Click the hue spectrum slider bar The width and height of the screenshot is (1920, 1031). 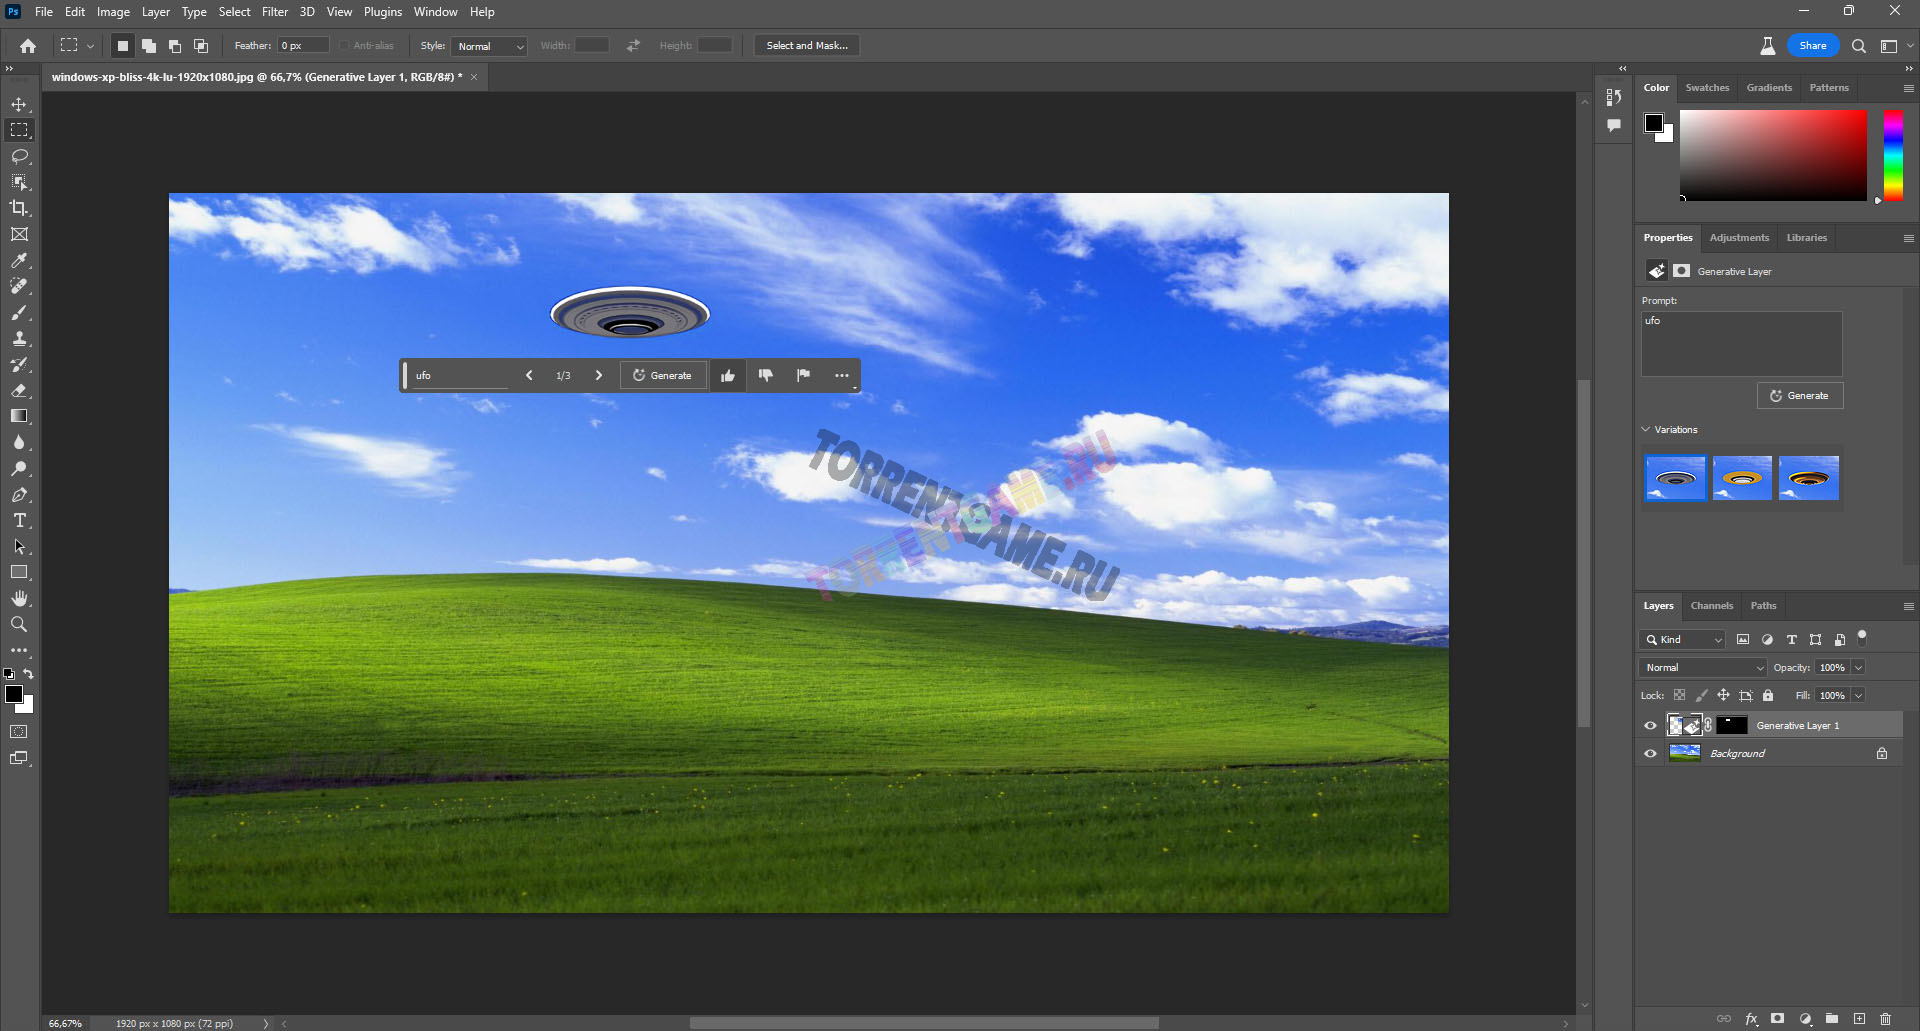[1893, 155]
